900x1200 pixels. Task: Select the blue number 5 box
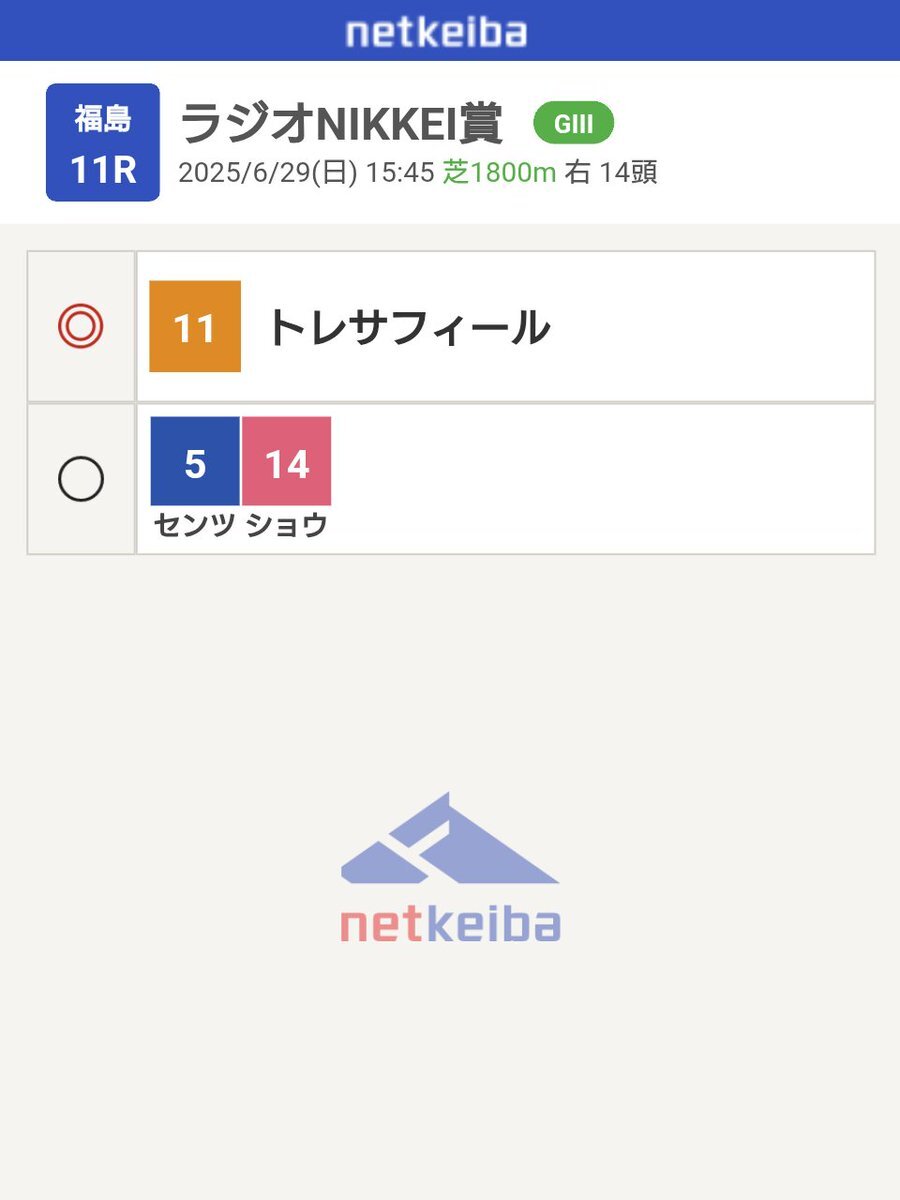coord(195,461)
